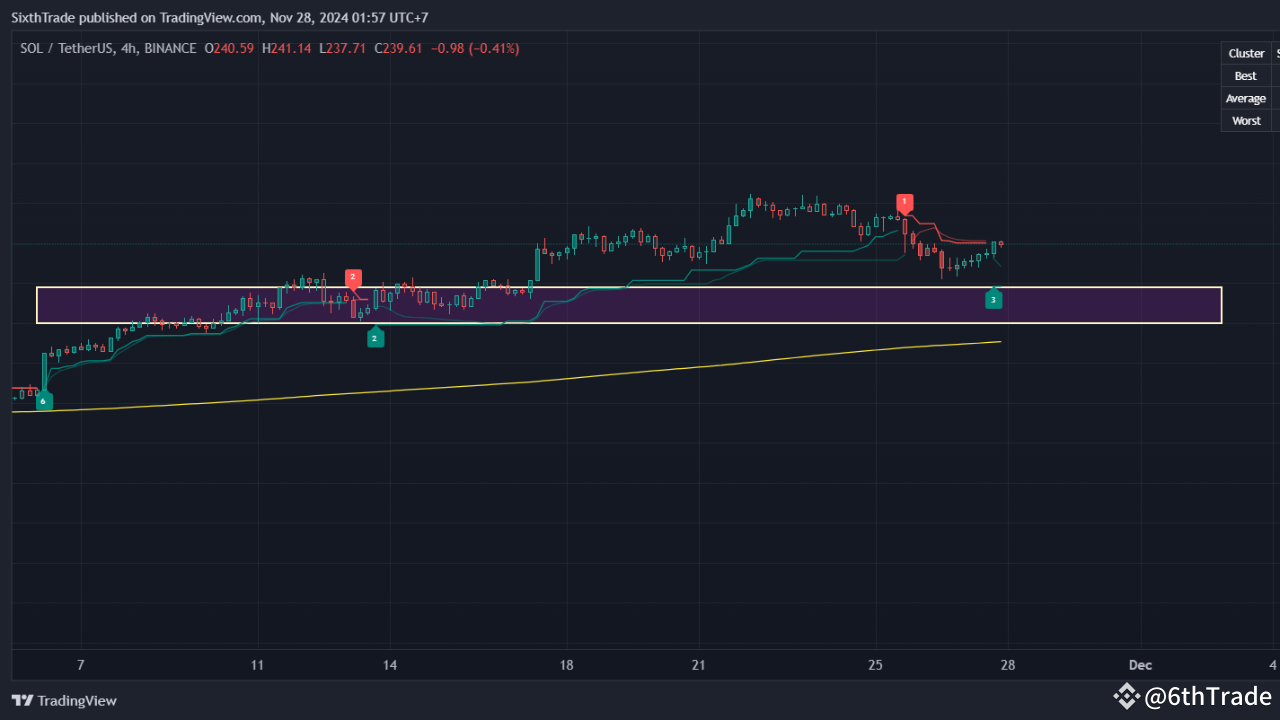Select the Cluster row in the stats table
This screenshot has height=720, width=1280.
tap(1246, 53)
